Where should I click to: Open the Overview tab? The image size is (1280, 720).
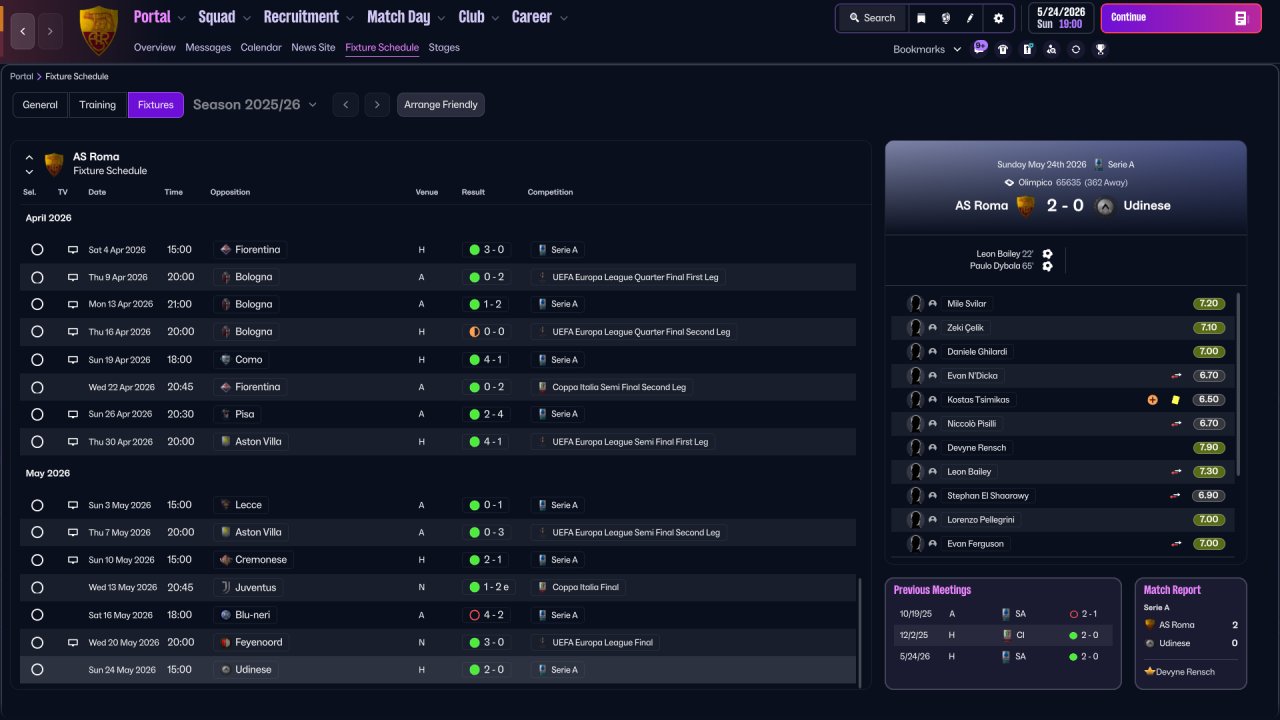tap(154, 48)
